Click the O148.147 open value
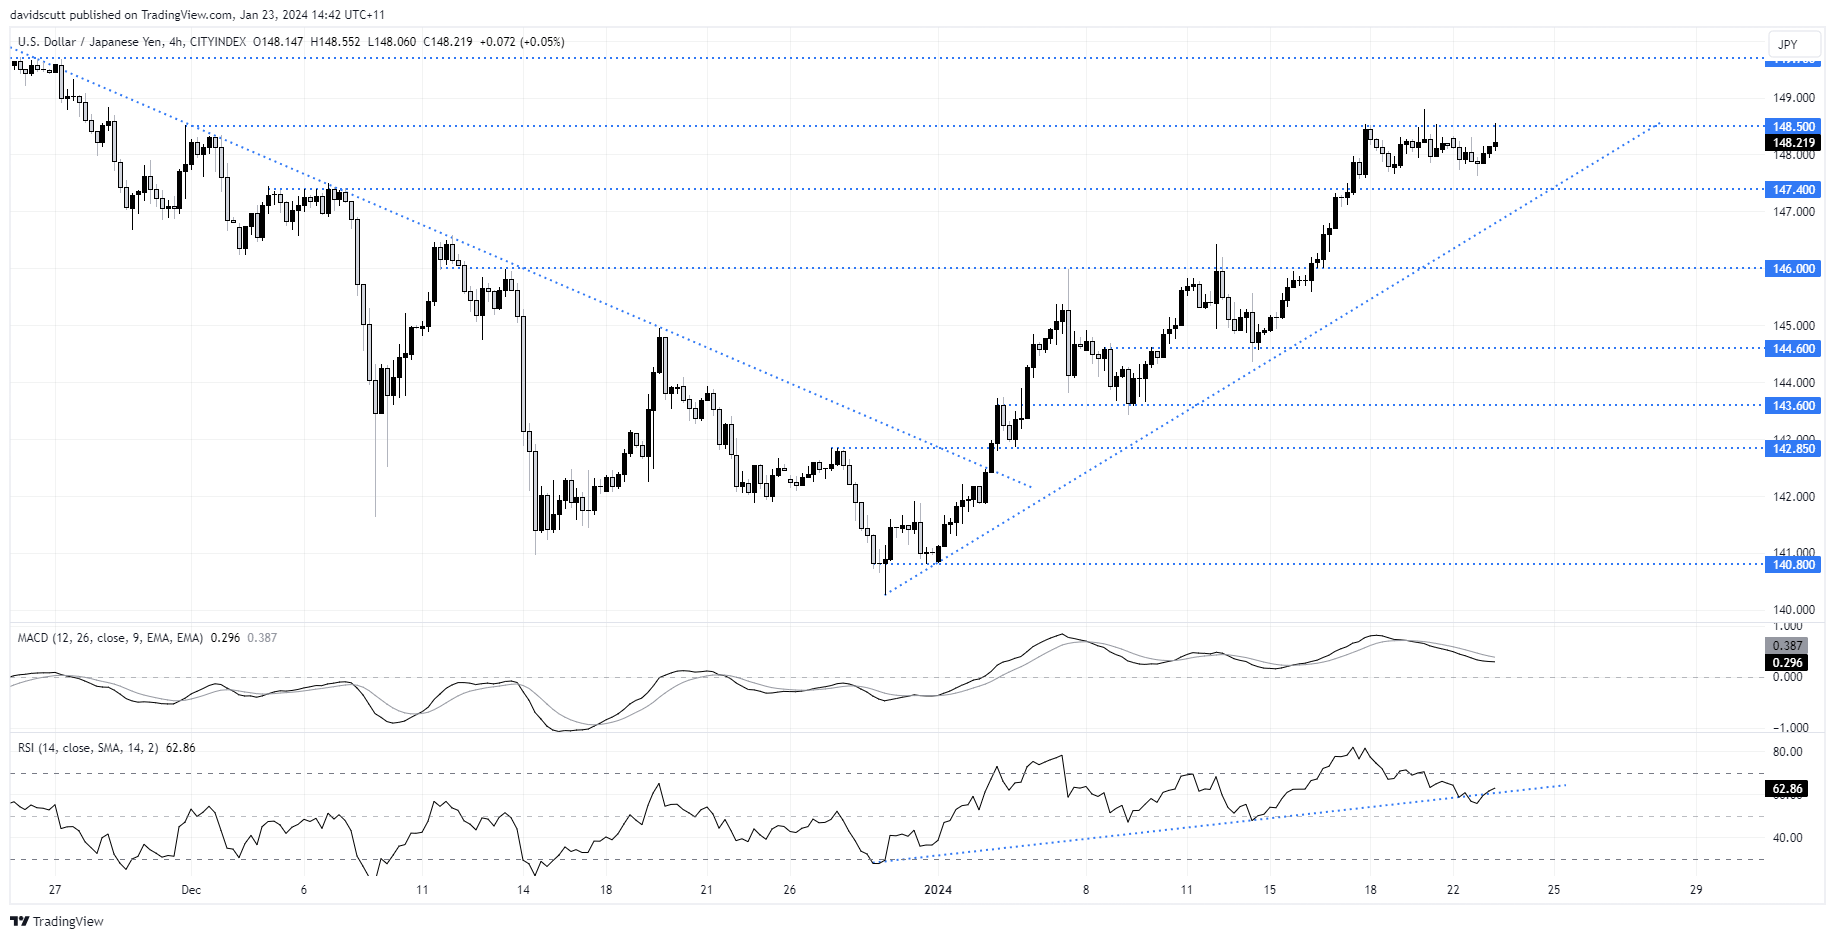 point(278,42)
